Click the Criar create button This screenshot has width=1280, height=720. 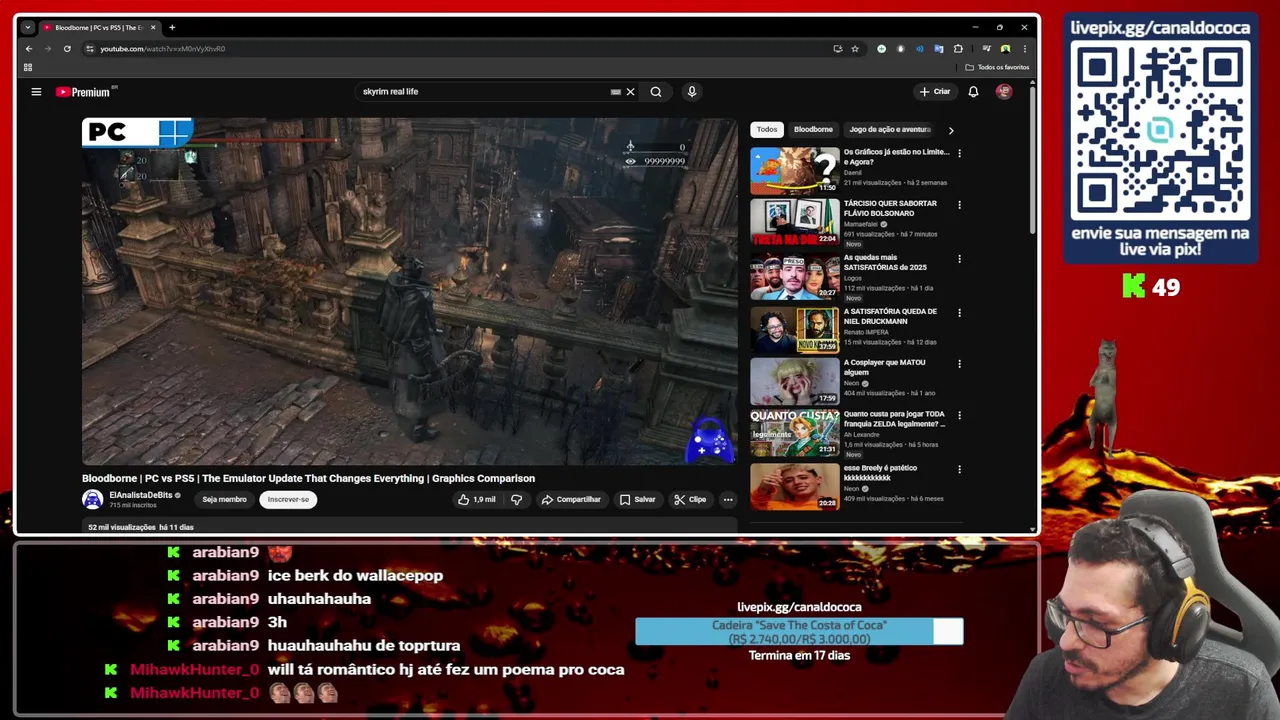point(935,92)
